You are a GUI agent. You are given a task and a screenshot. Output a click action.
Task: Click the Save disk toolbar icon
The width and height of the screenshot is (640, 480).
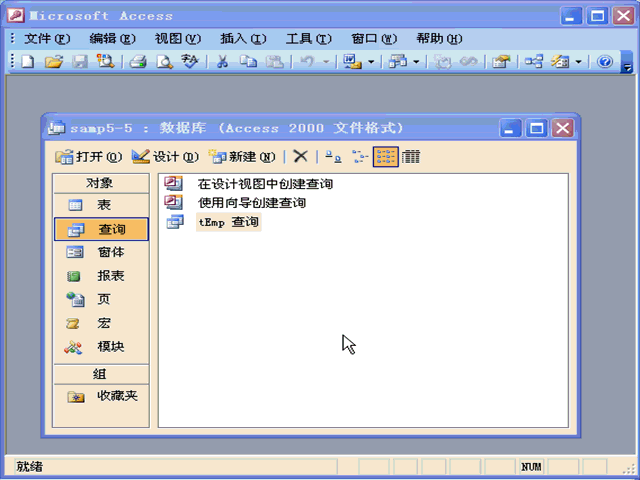coord(80,62)
